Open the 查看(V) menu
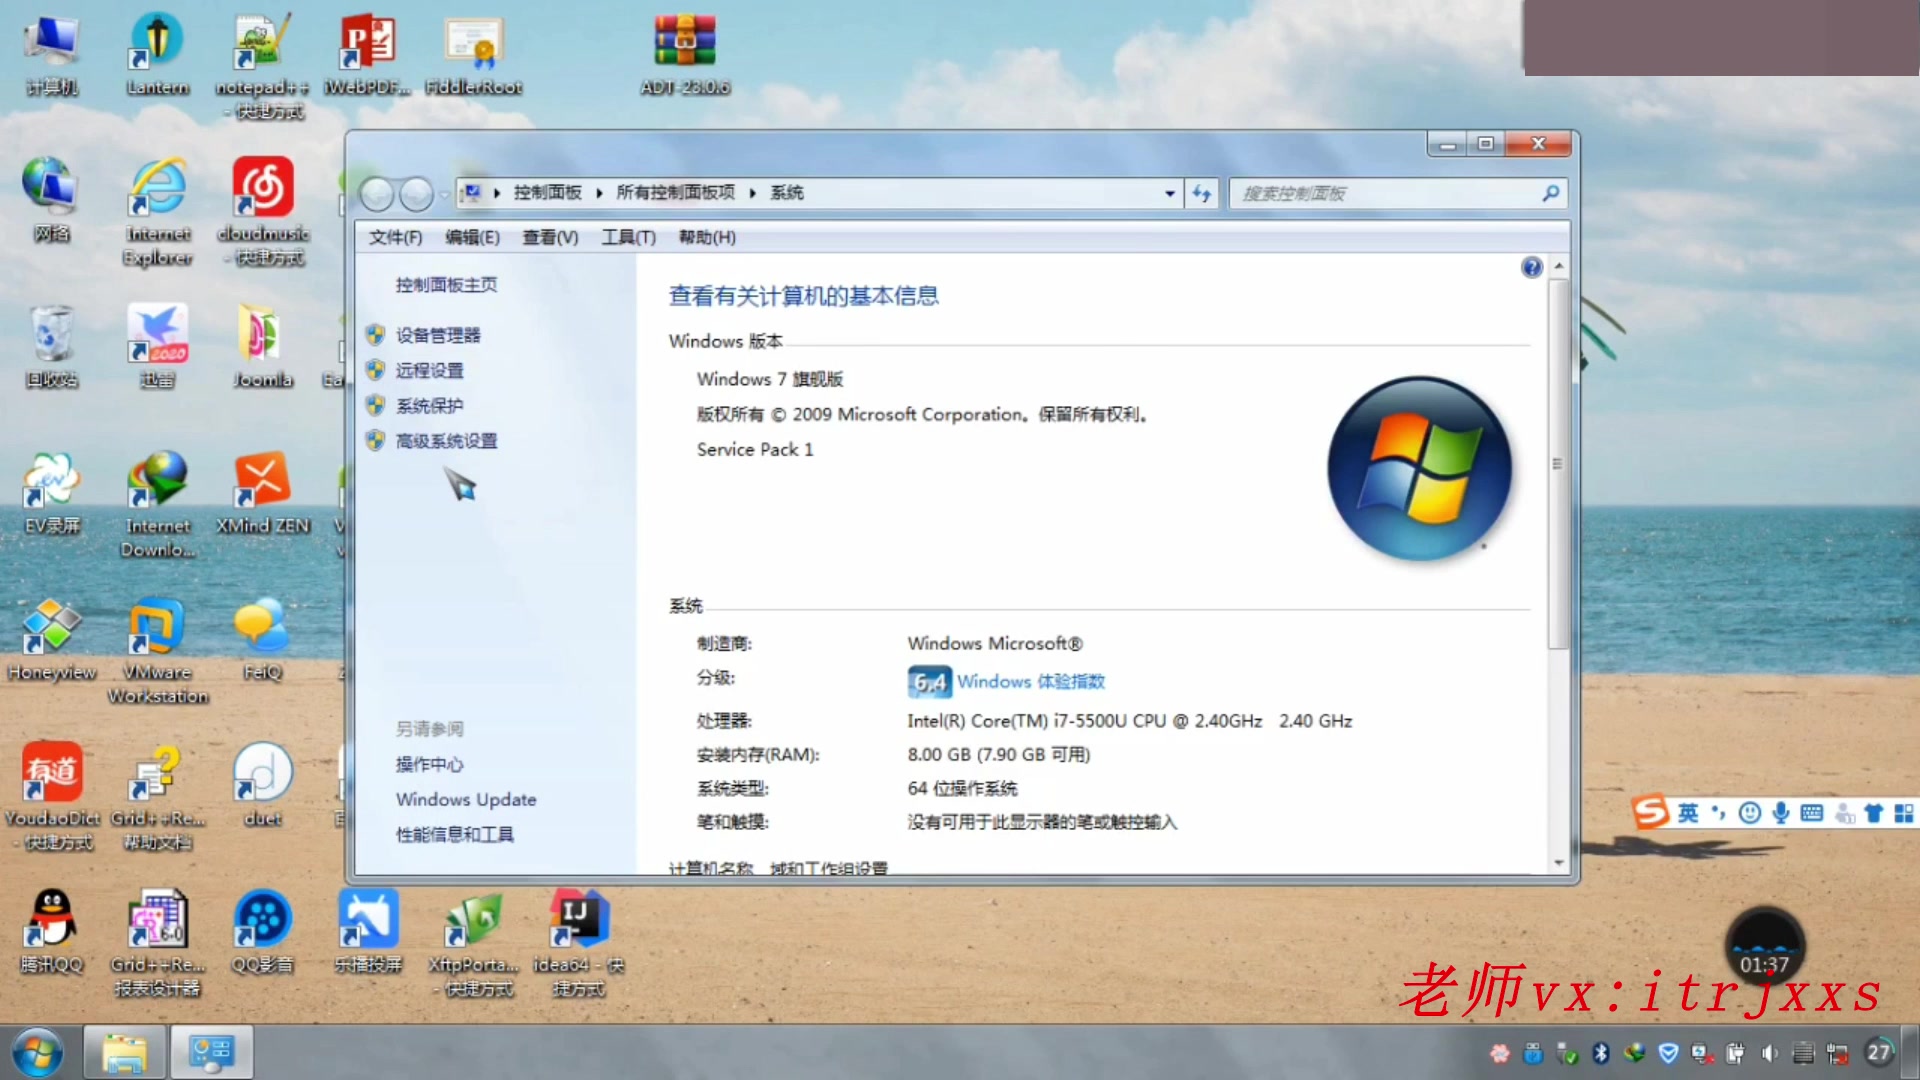Image resolution: width=1920 pixels, height=1080 pixels. point(550,237)
